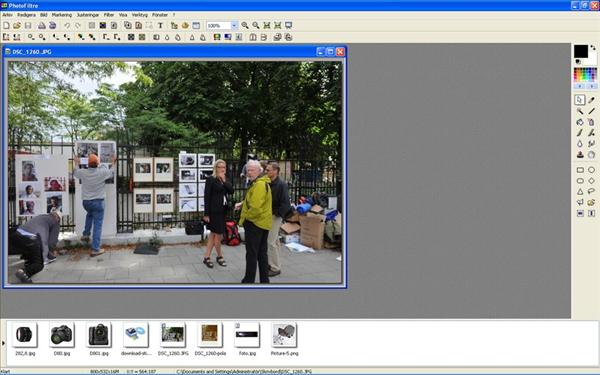Select the Text (T) toolbar icon

coord(160,26)
